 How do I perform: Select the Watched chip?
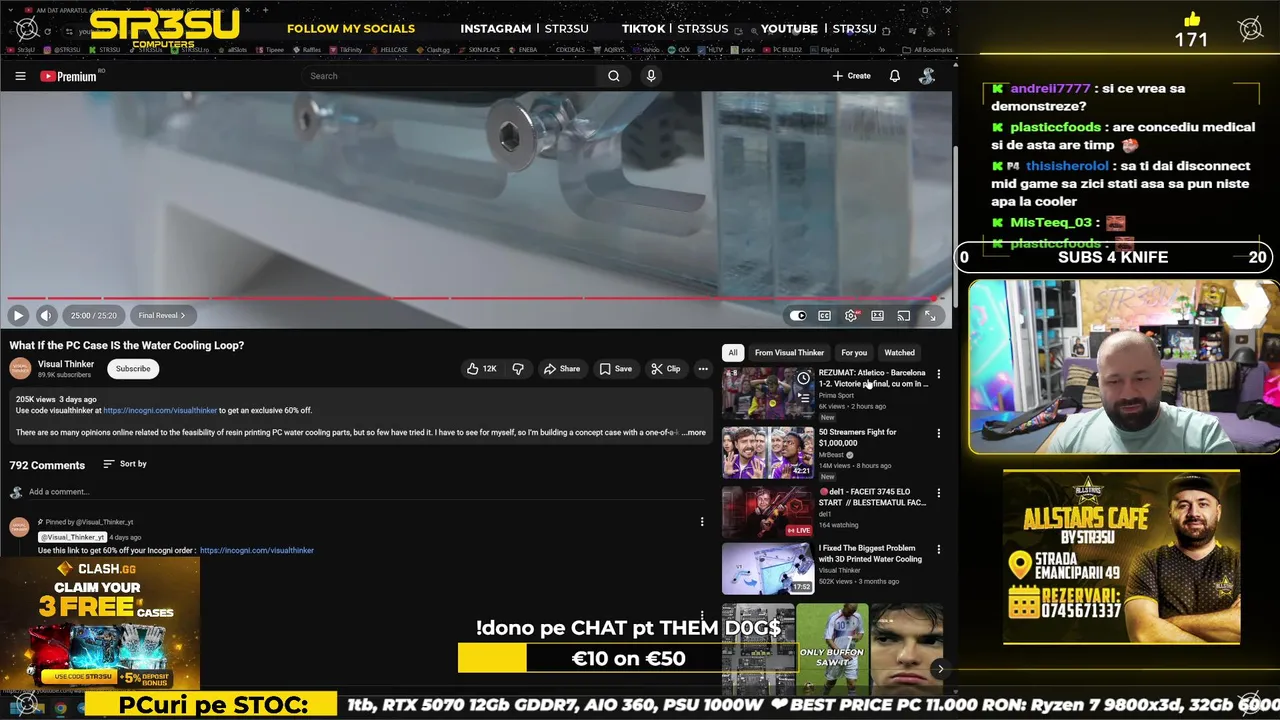tap(899, 352)
